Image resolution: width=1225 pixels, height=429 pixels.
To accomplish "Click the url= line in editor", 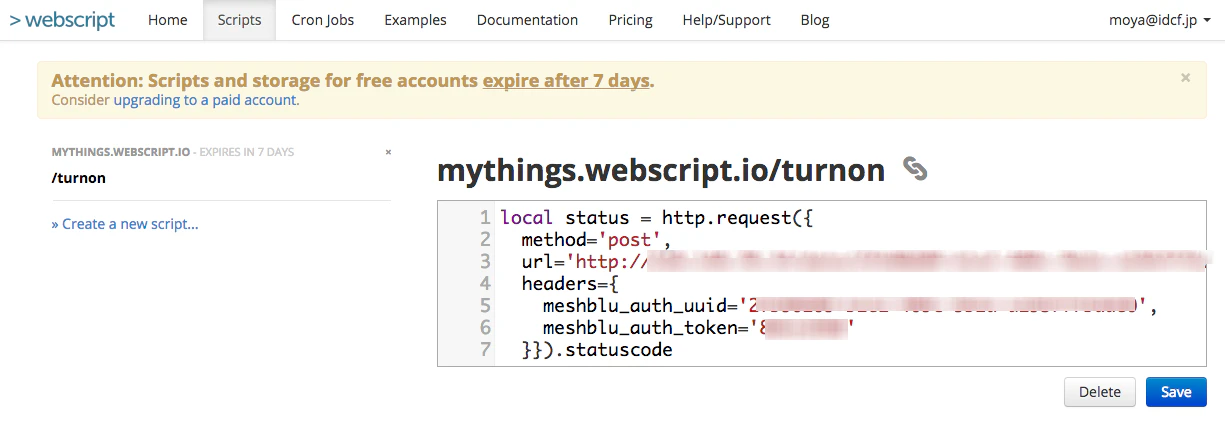I will click(850, 262).
